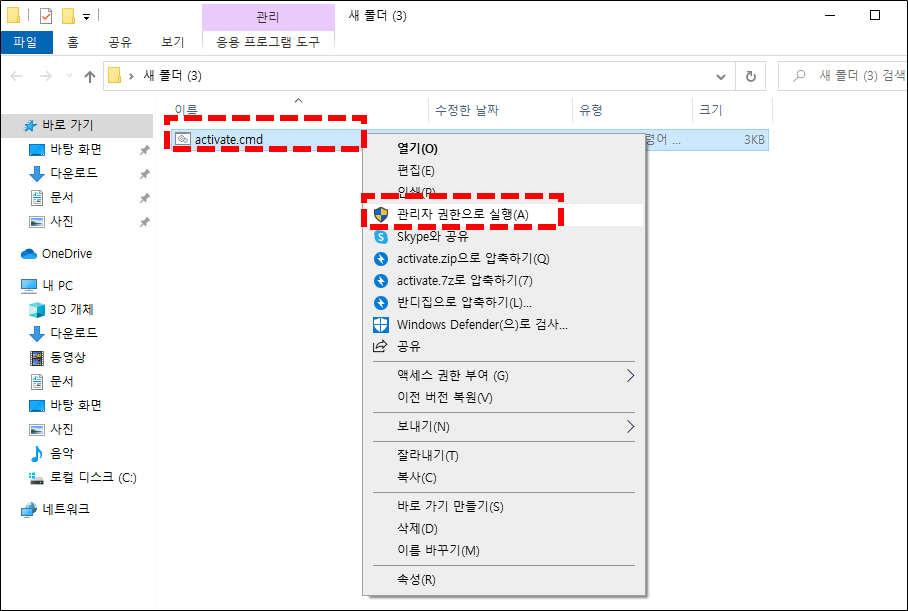Image resolution: width=908 pixels, height=611 pixels.
Task: Select 편집(E) in the context menu
Action: pos(503,171)
